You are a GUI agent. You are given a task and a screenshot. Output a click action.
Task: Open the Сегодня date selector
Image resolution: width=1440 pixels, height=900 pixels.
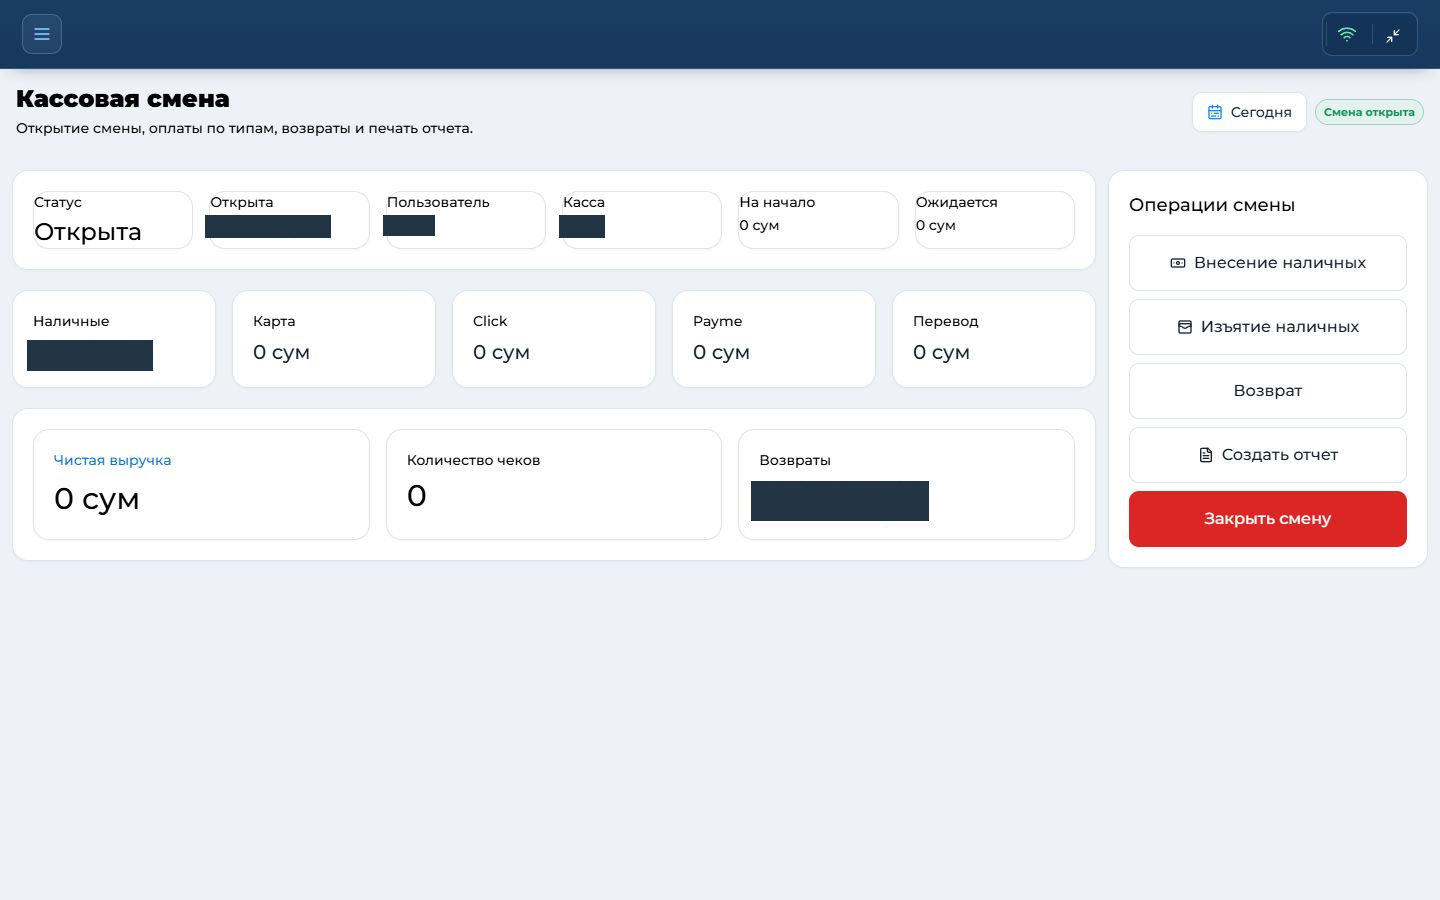1249,112
